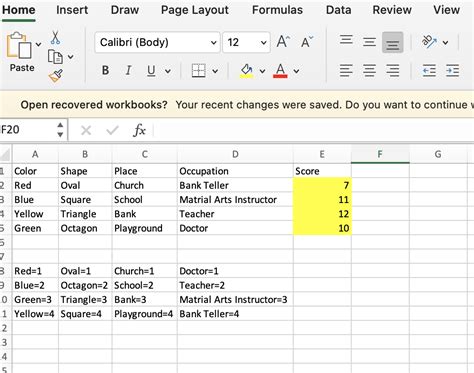
Task: Open the Formulas tab
Action: pos(277,10)
